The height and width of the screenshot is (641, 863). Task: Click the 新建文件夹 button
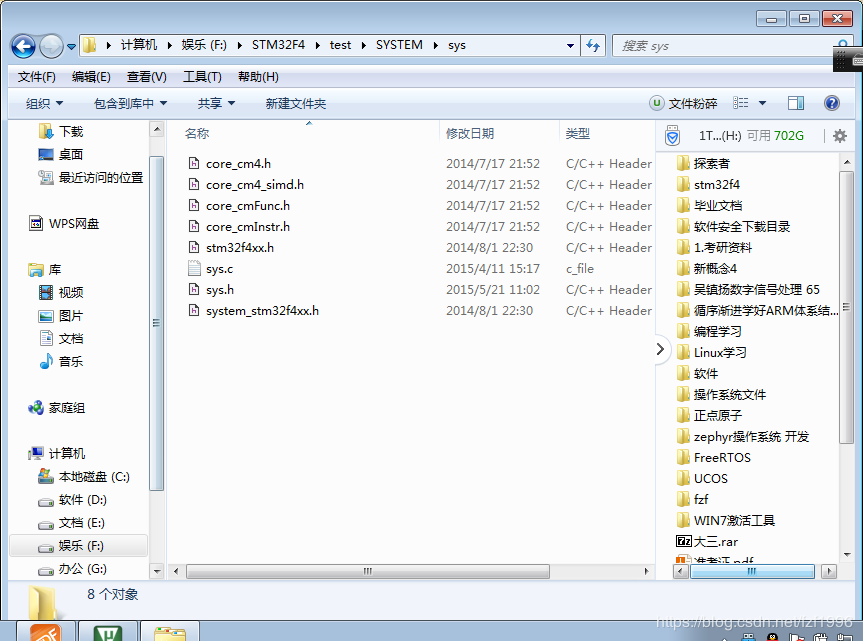296,103
